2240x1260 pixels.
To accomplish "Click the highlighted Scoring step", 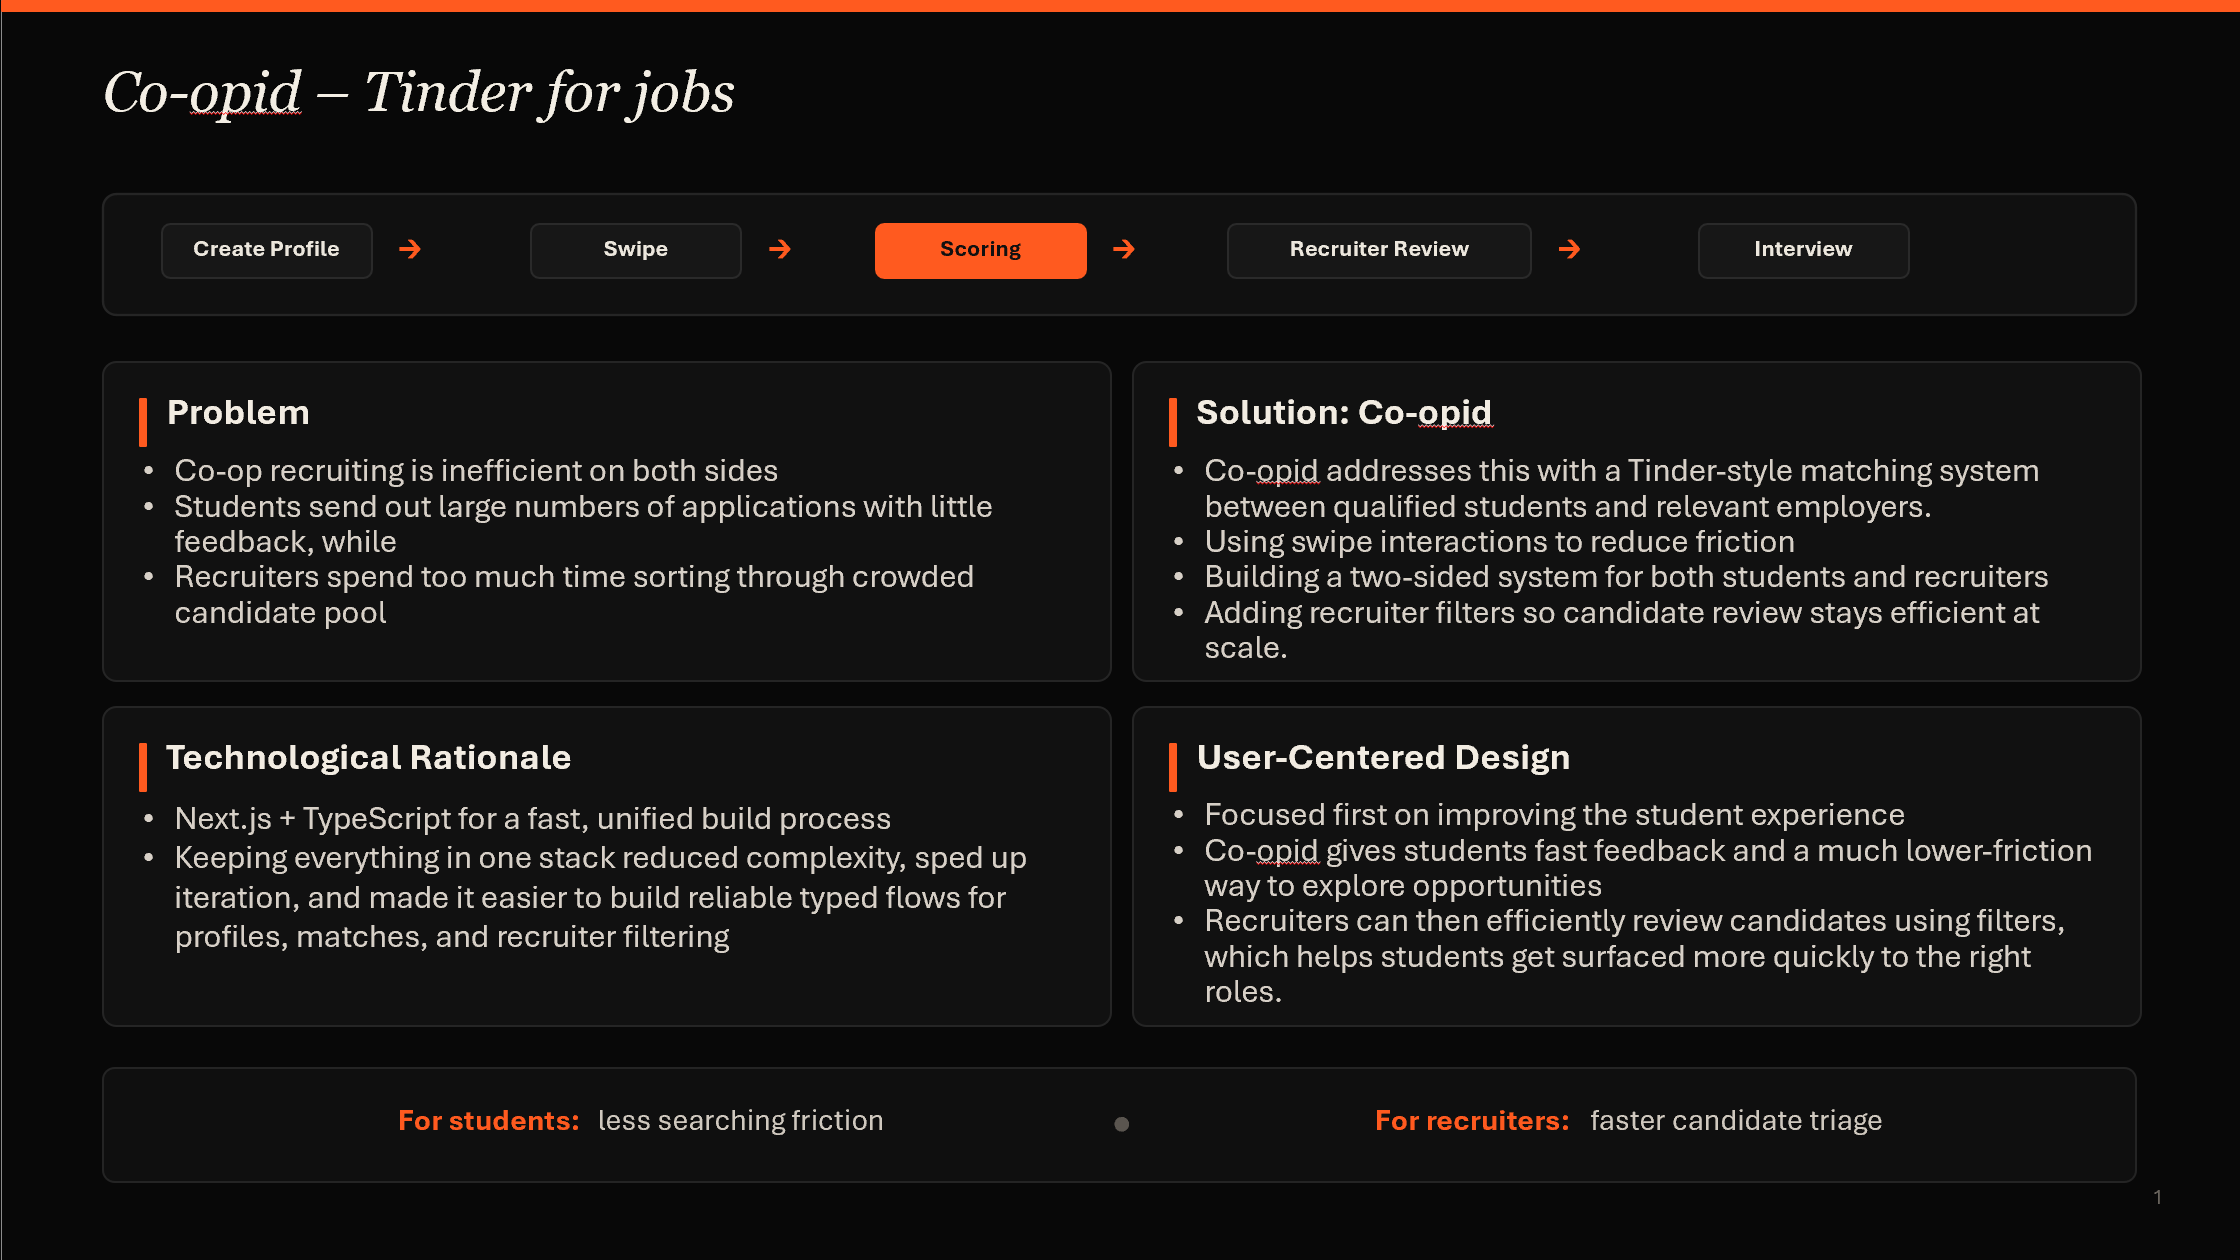I will click(x=980, y=250).
